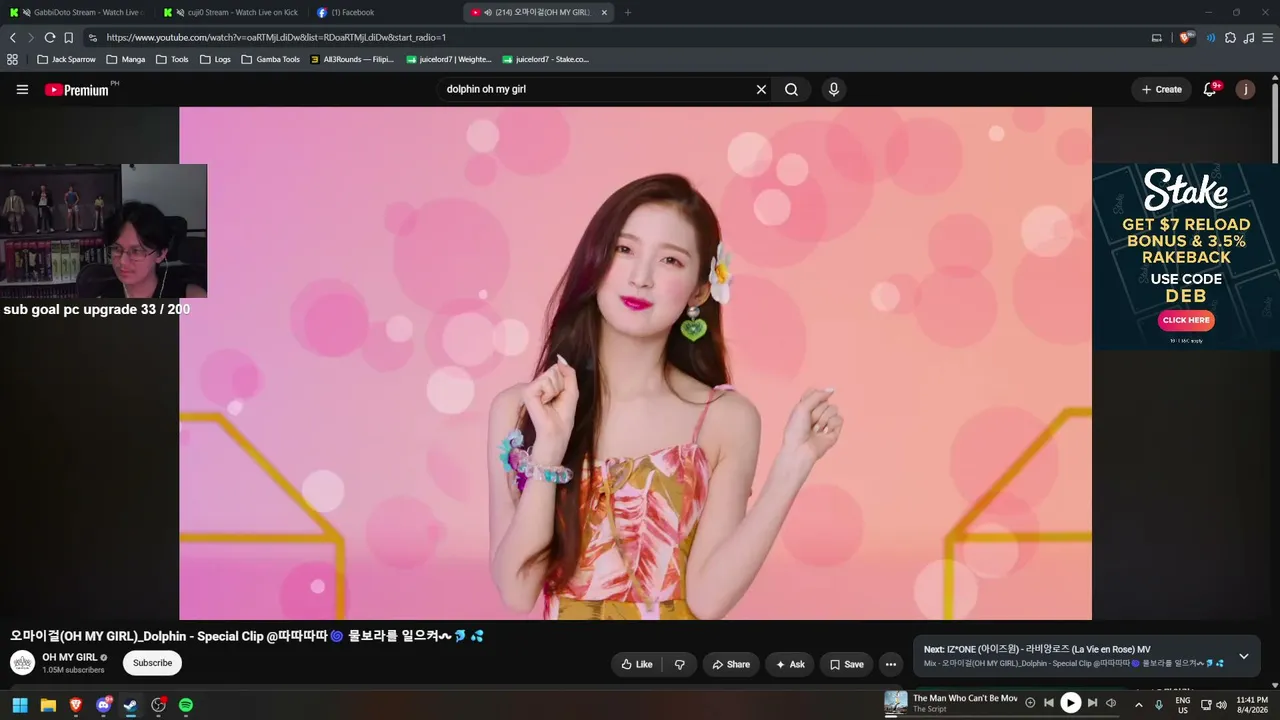The height and width of the screenshot is (720, 1280).
Task: Open File Explorer from the taskbar
Action: (48, 705)
